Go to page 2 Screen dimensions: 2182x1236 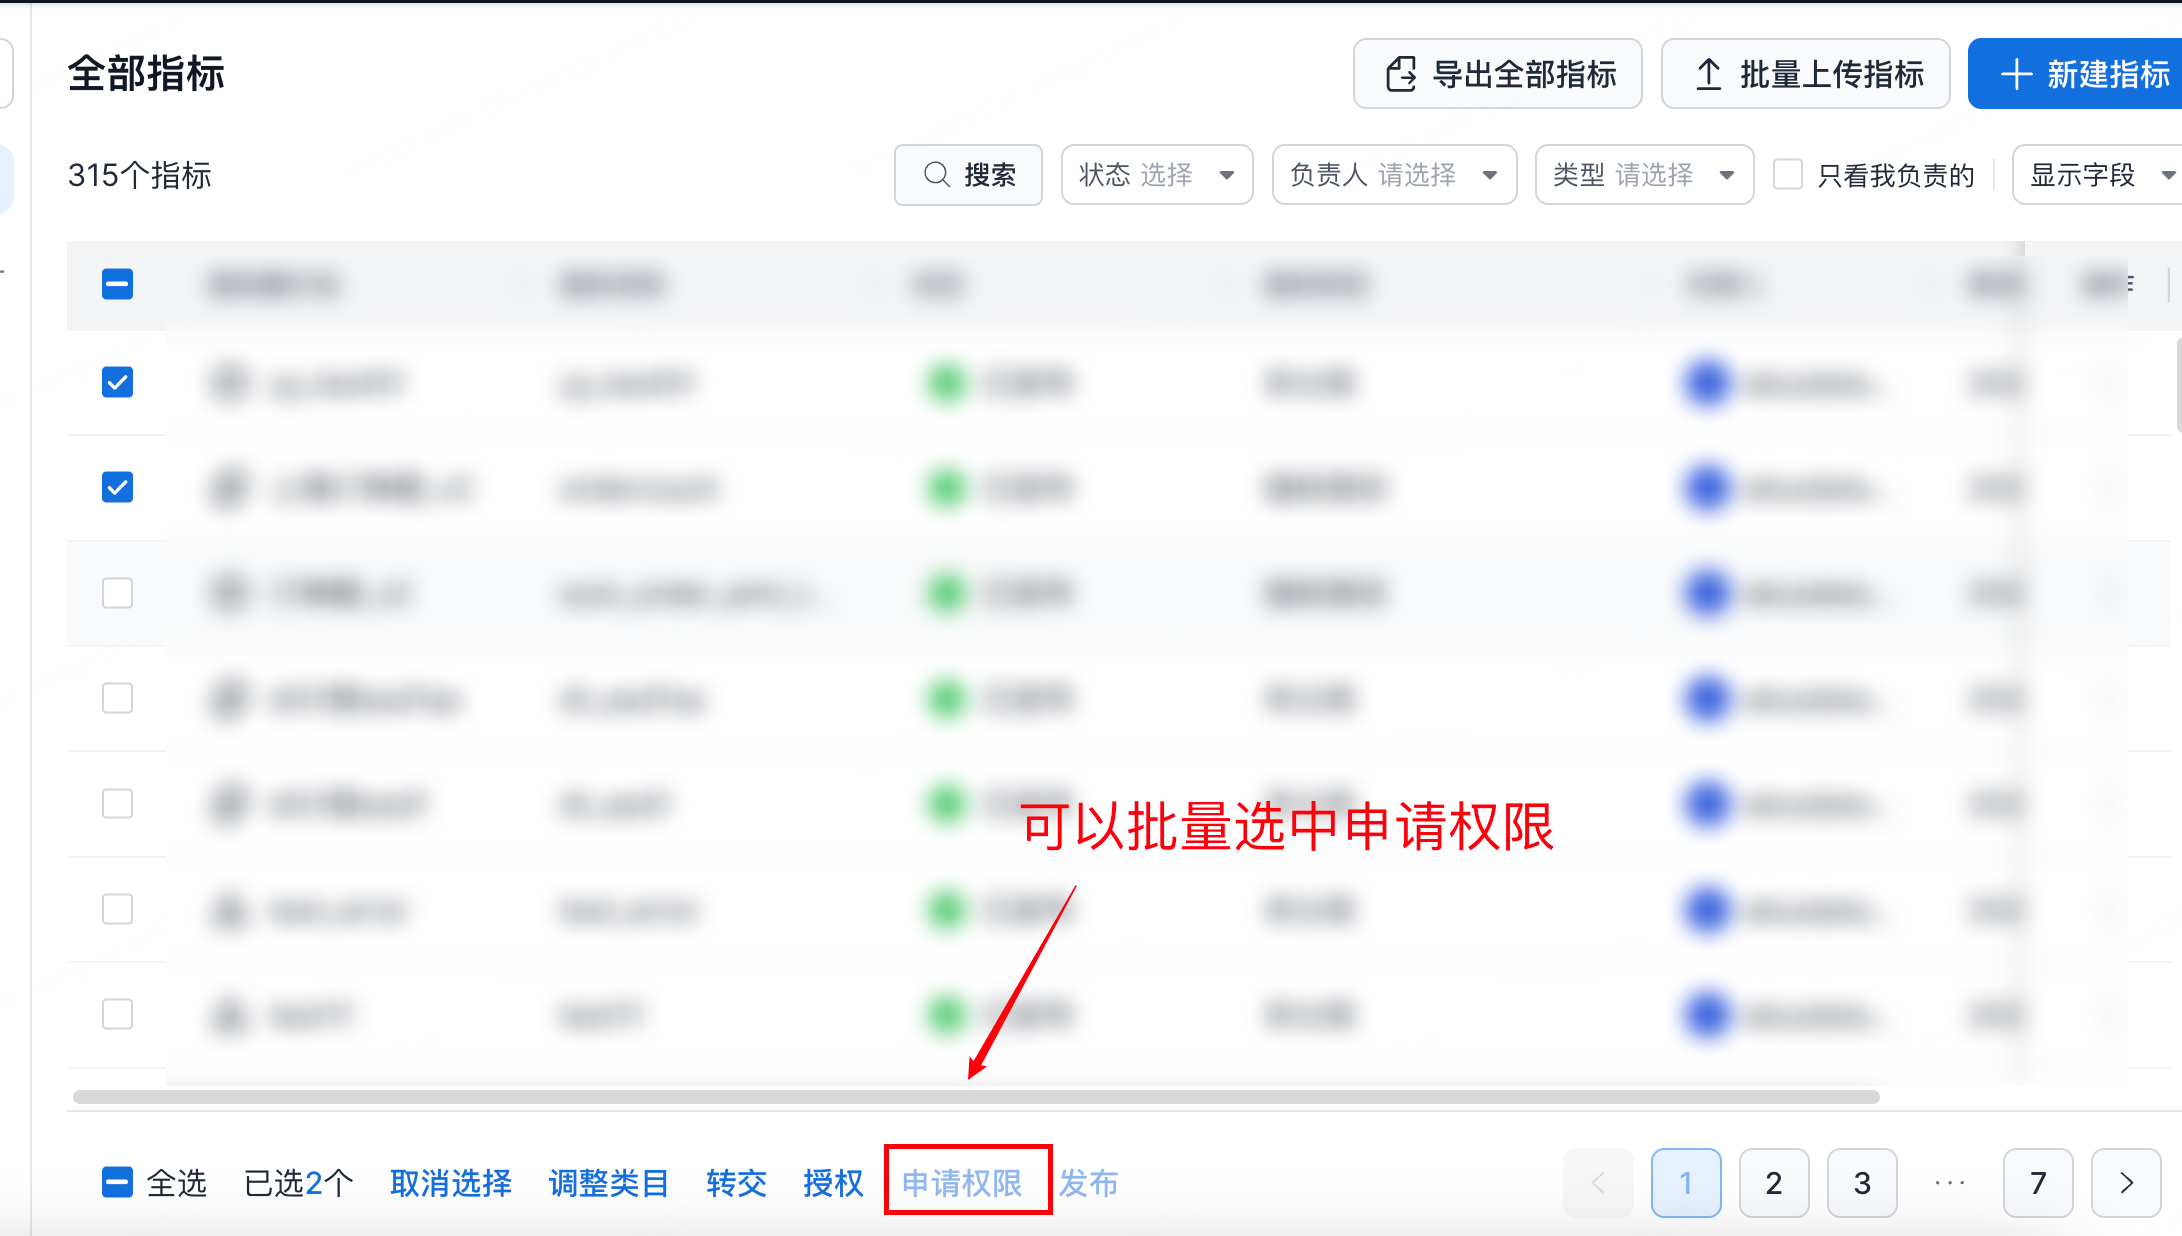[x=1773, y=1183]
